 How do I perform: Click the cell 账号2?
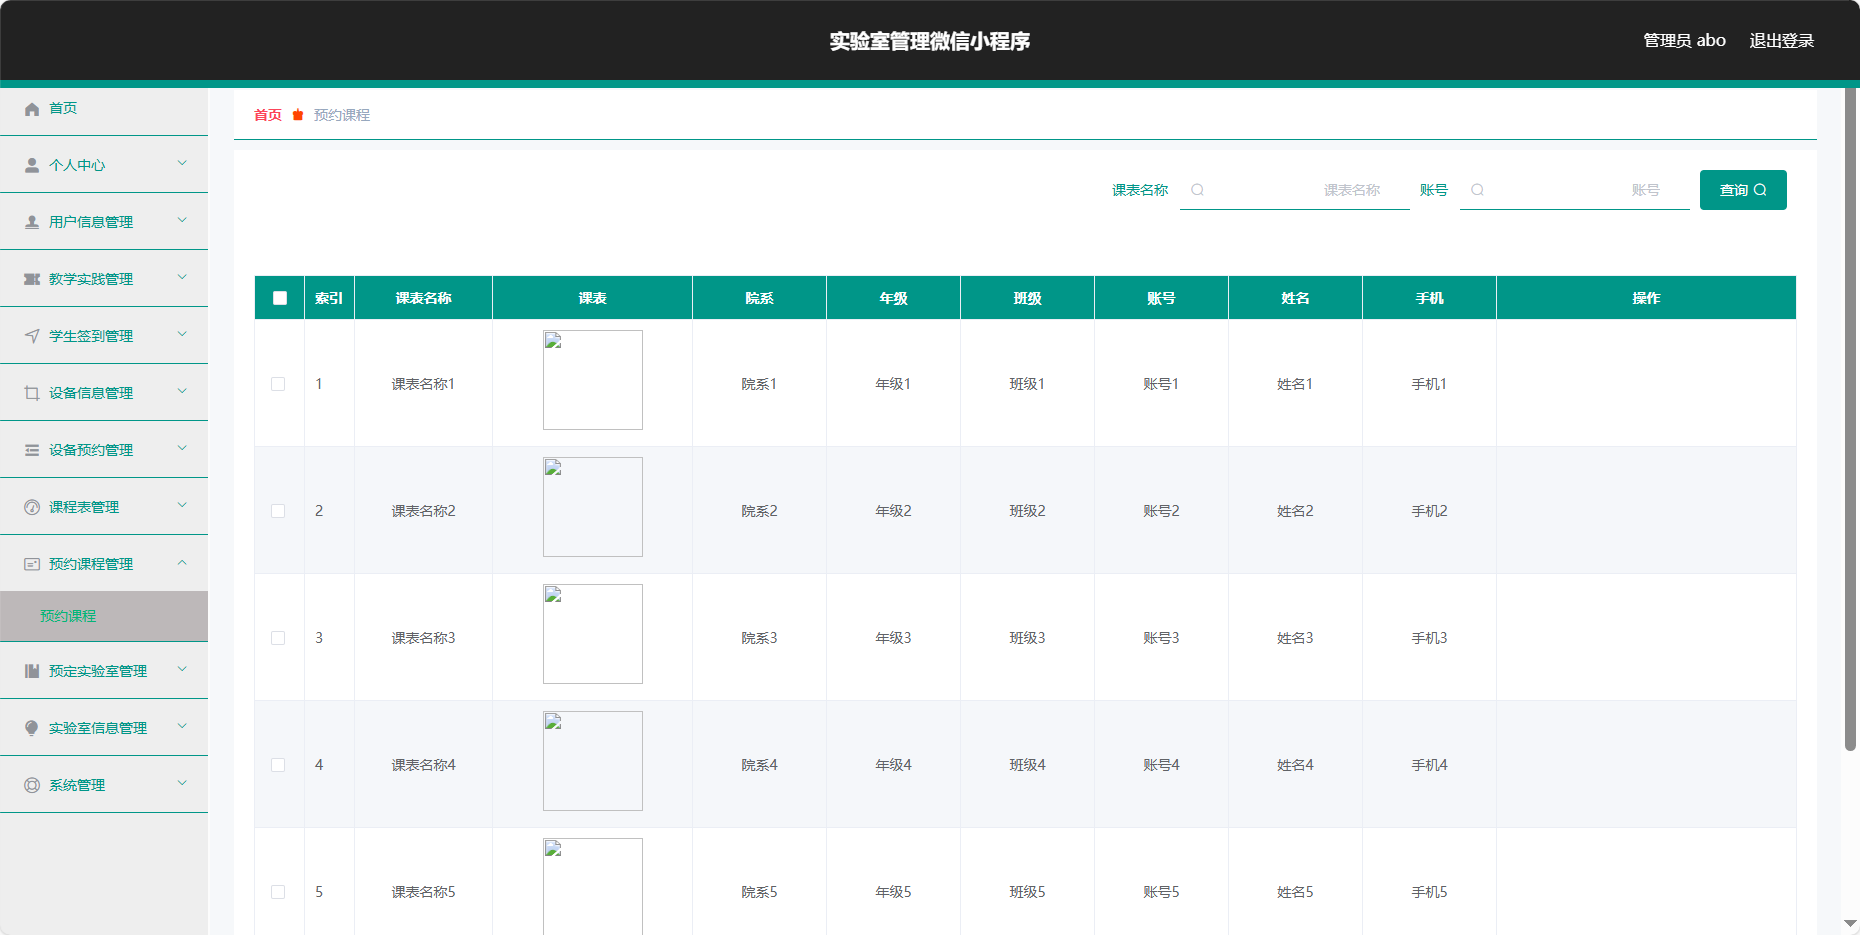(x=1161, y=511)
